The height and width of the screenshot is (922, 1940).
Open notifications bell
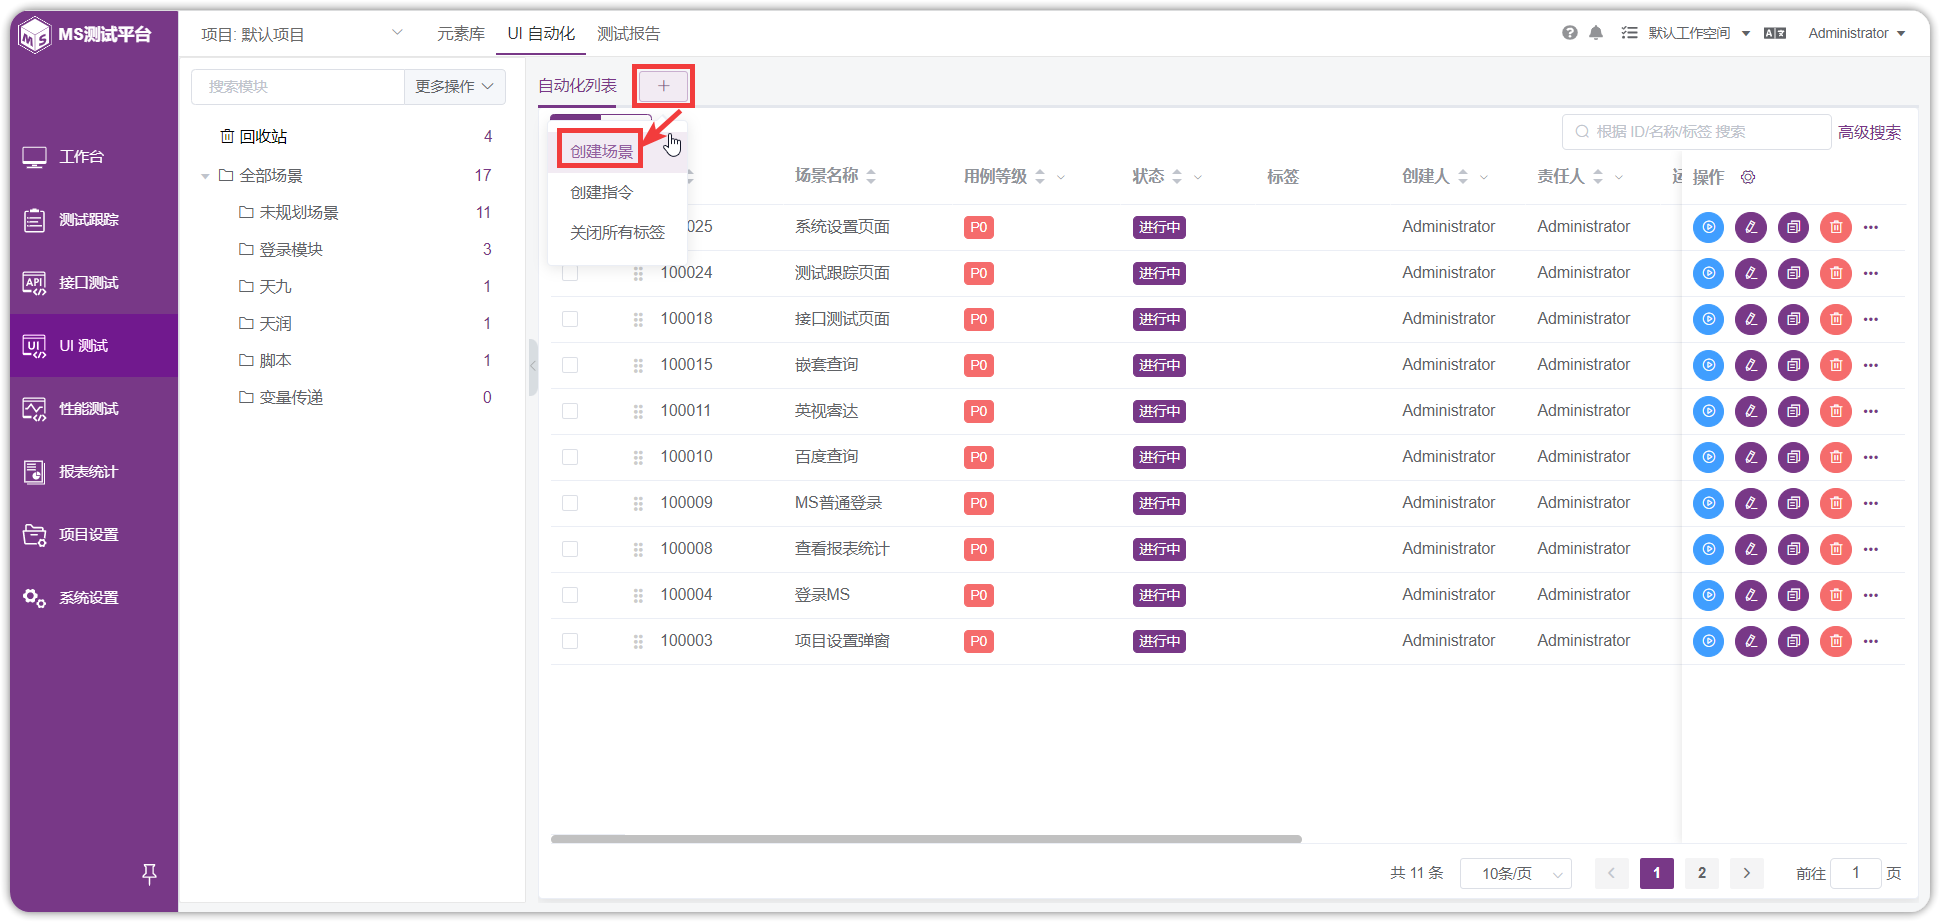[1596, 33]
